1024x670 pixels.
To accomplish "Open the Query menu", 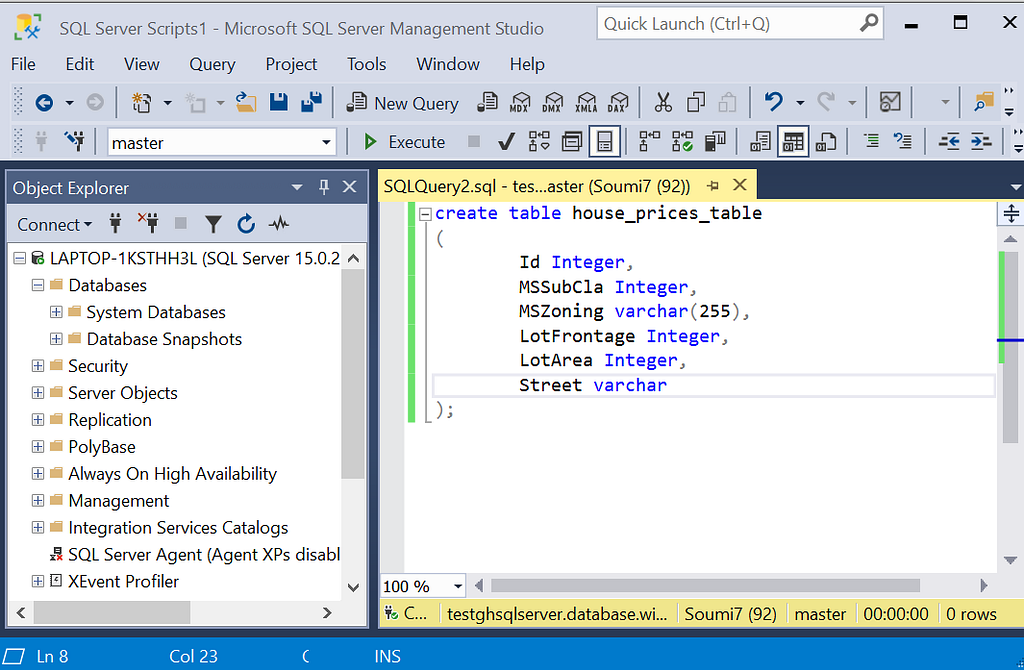I will click(212, 64).
